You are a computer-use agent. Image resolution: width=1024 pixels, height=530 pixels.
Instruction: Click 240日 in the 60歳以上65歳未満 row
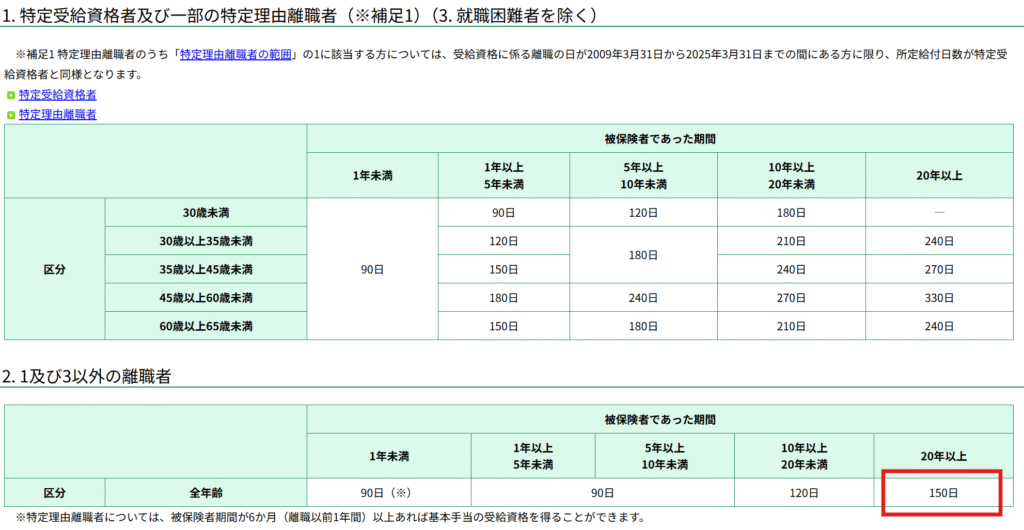940,326
